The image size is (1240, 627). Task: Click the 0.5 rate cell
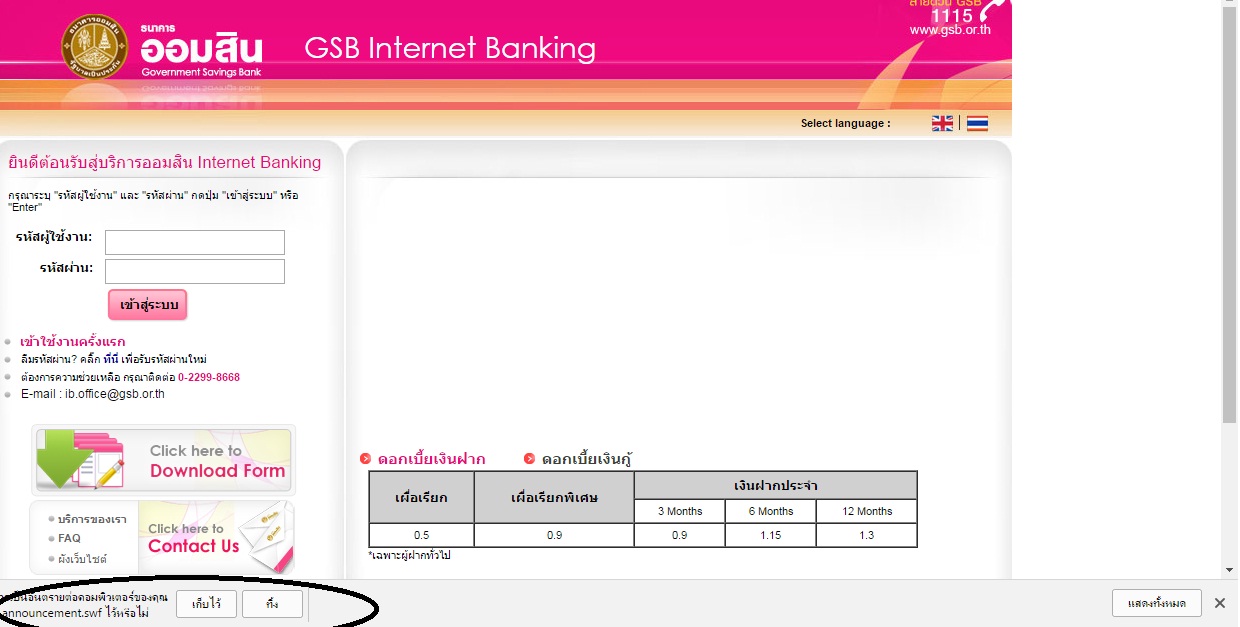(421, 535)
